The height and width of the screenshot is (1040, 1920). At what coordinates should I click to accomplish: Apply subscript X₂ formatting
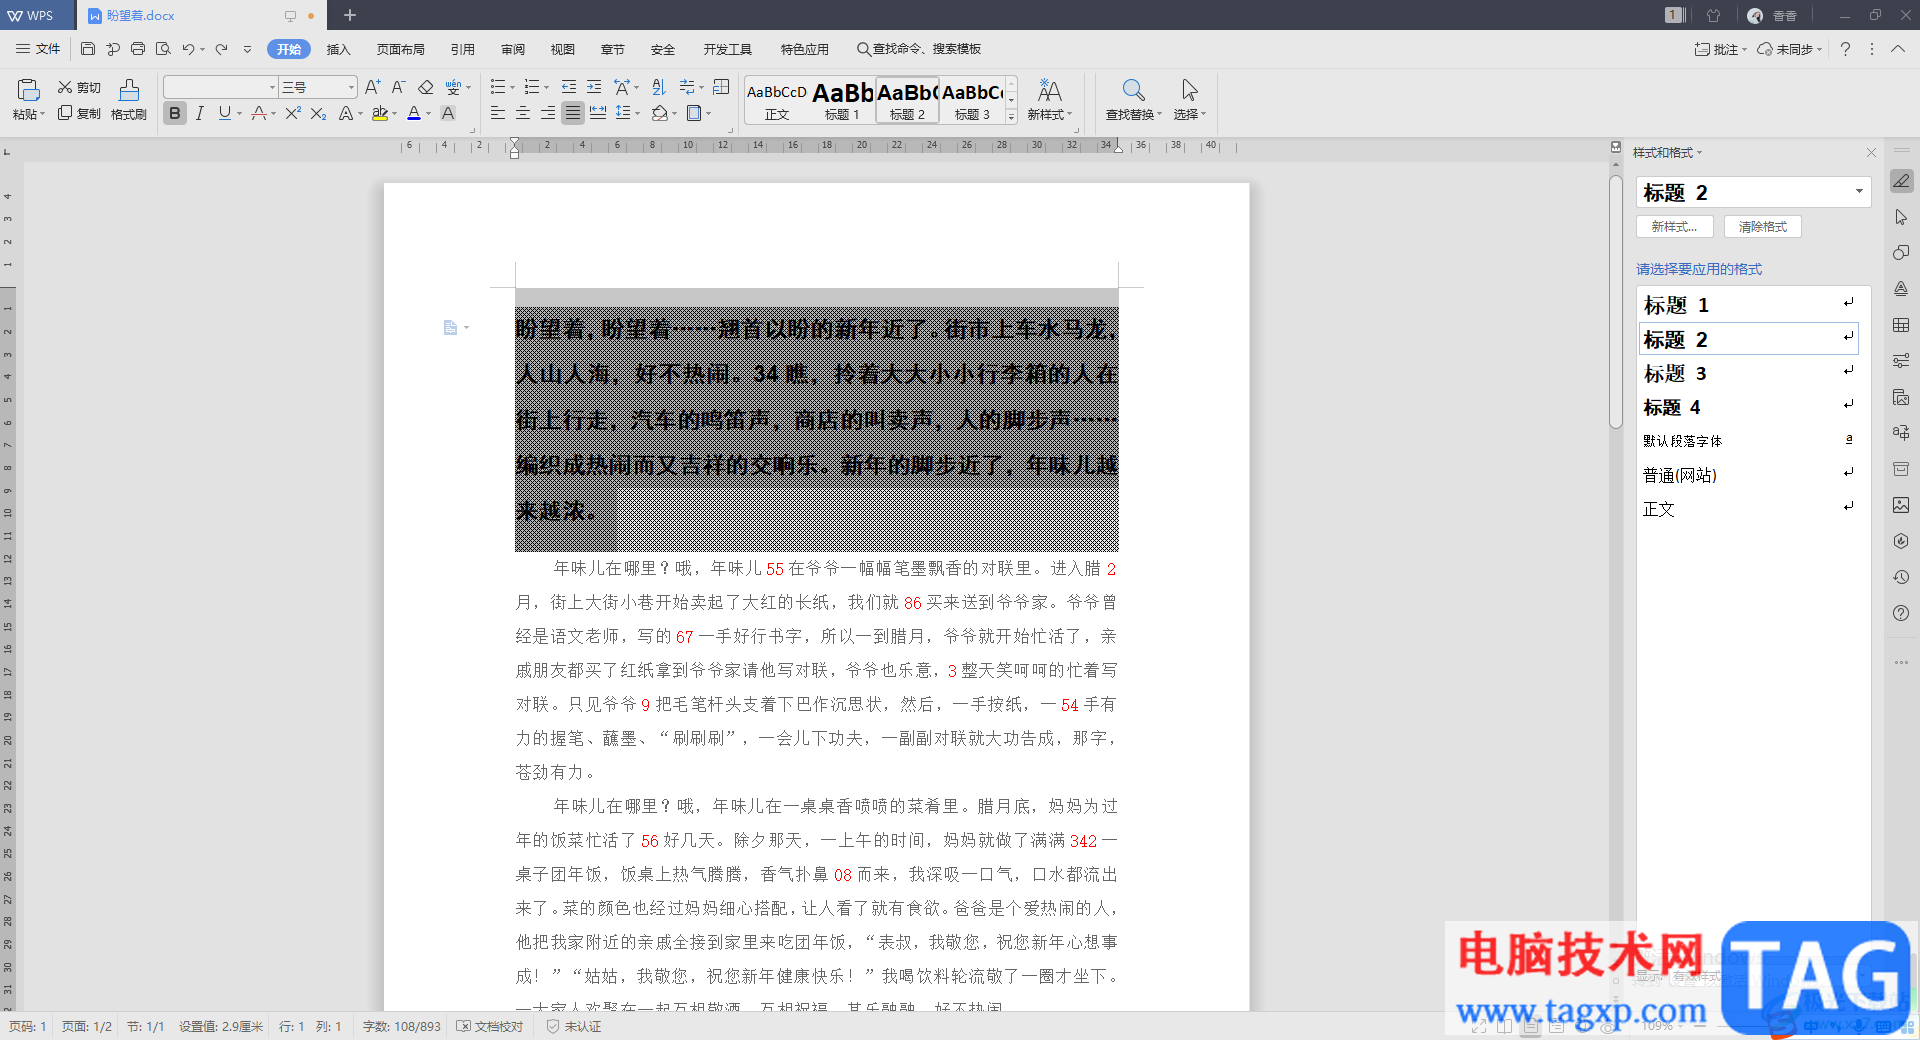pyautogui.click(x=318, y=113)
